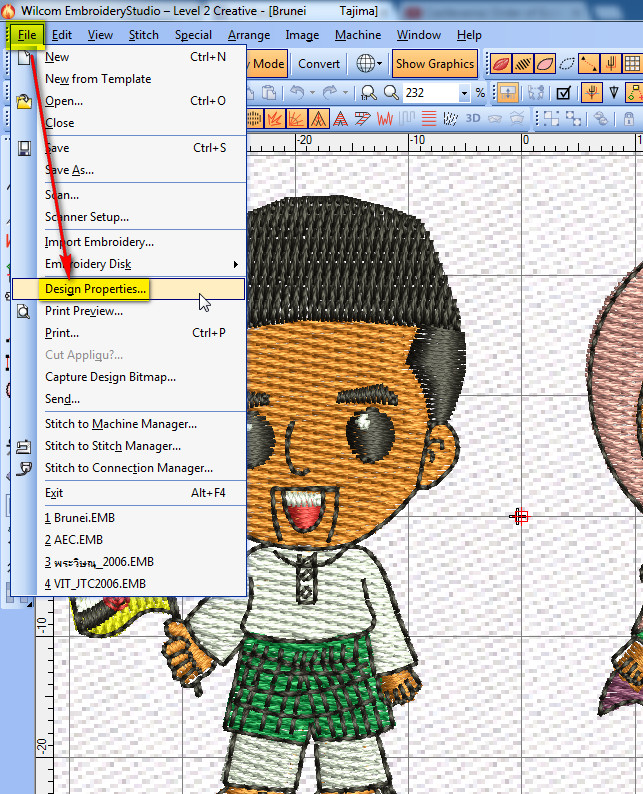Toggle Show Needle Points hatched icon
Screen dimensions: 643x794
[x=523, y=64]
